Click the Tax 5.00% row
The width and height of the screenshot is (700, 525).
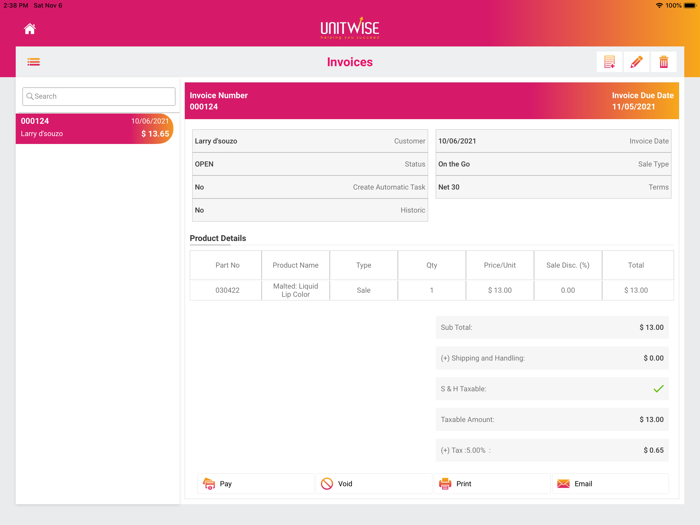point(552,450)
